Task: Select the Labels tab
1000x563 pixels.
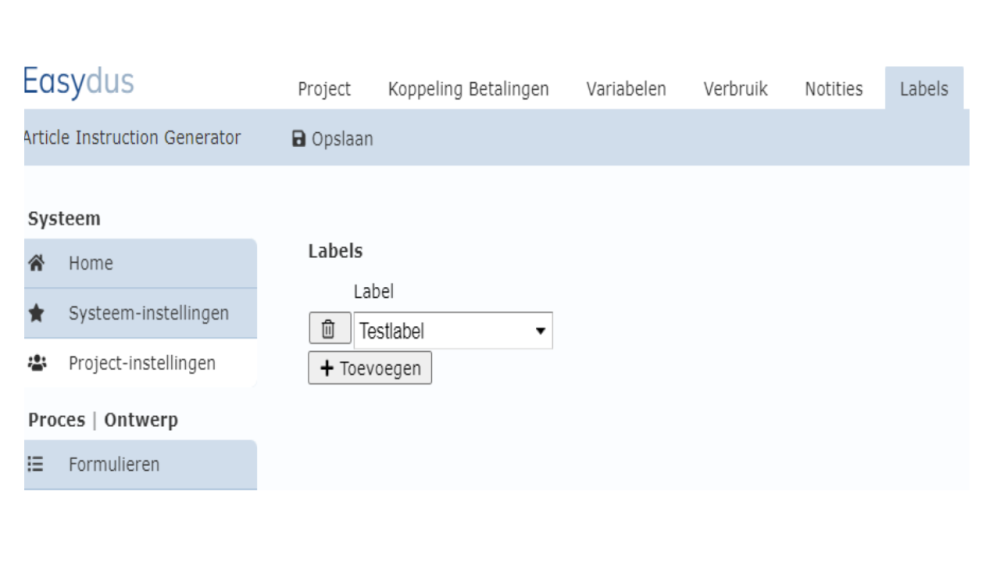Action: tap(923, 89)
